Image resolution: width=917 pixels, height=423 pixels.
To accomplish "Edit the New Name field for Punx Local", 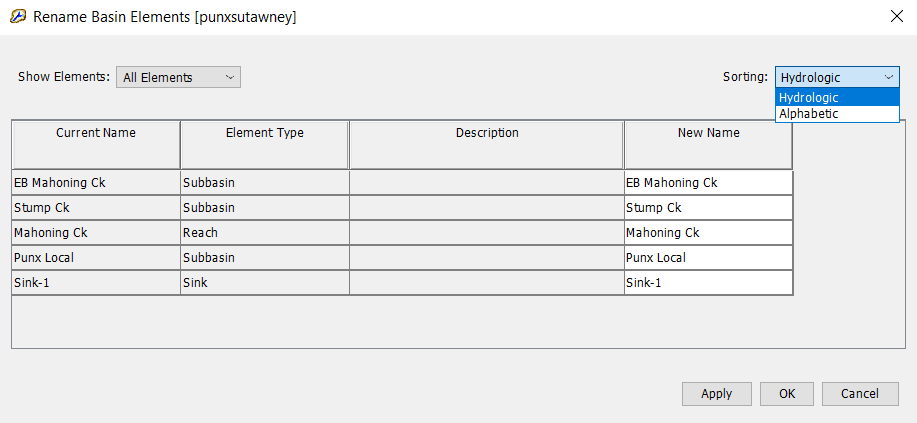I will (x=708, y=258).
